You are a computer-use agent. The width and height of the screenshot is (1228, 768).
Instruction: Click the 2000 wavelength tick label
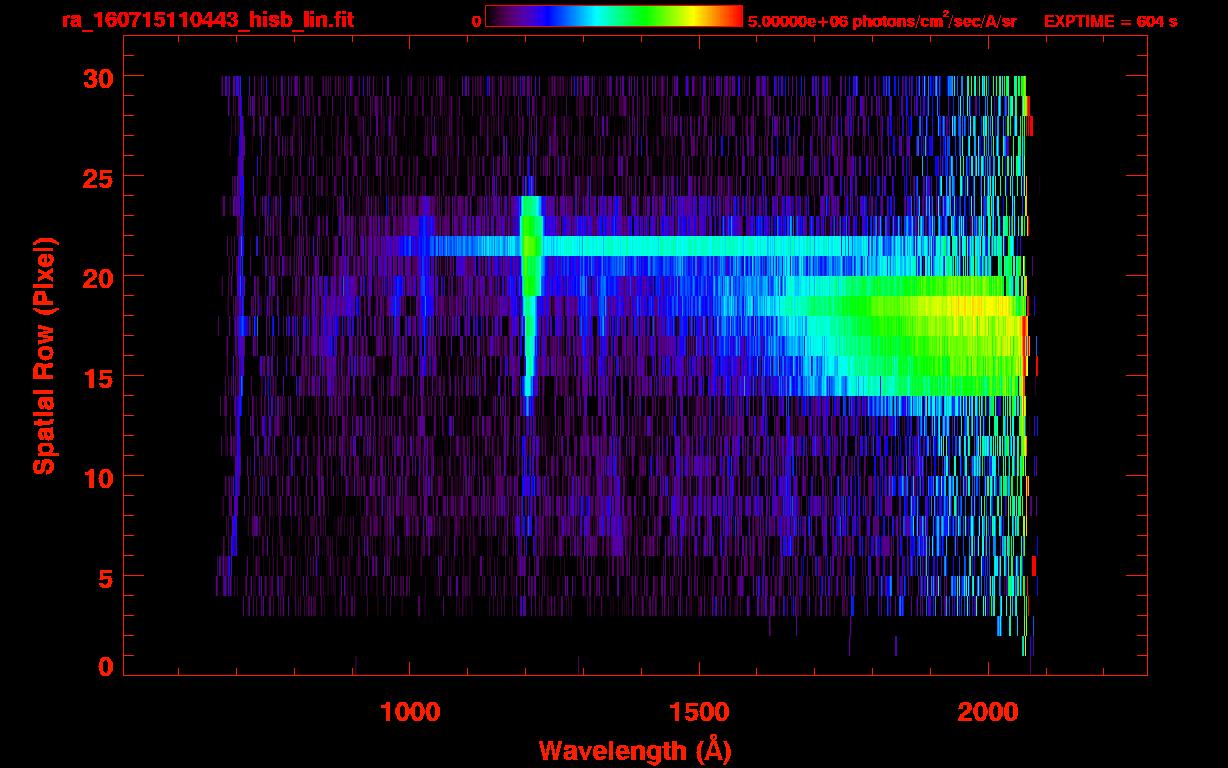click(x=988, y=711)
